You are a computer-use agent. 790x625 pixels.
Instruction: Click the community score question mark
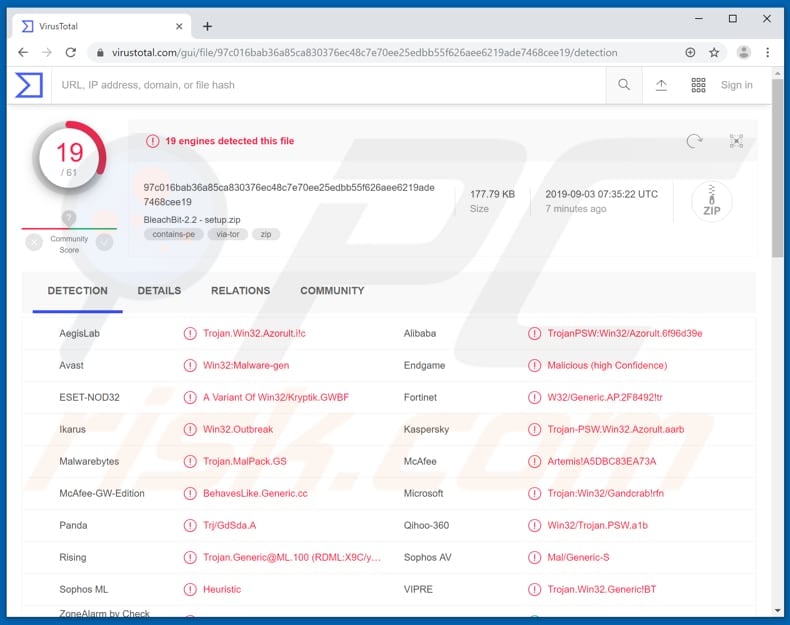pyautogui.click(x=69, y=218)
